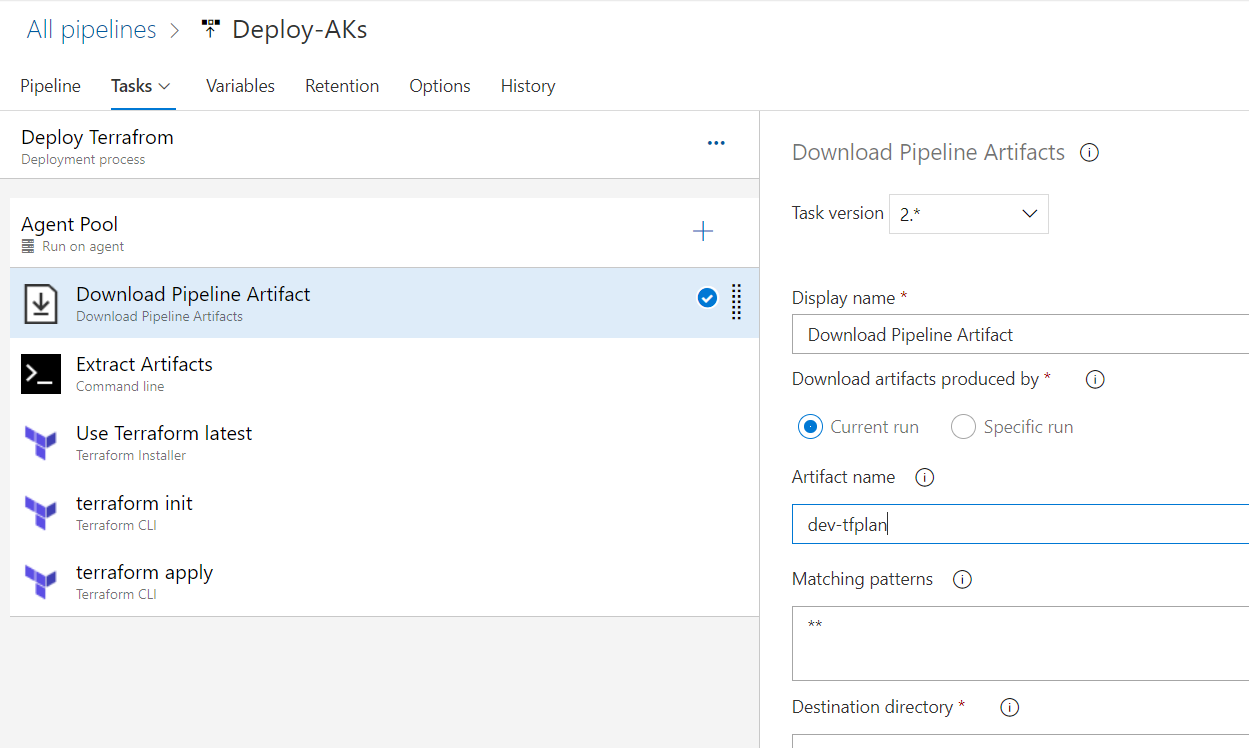Viewport: 1249px width, 748px height.
Task: Open the Task version dropdown
Action: pyautogui.click(x=968, y=213)
